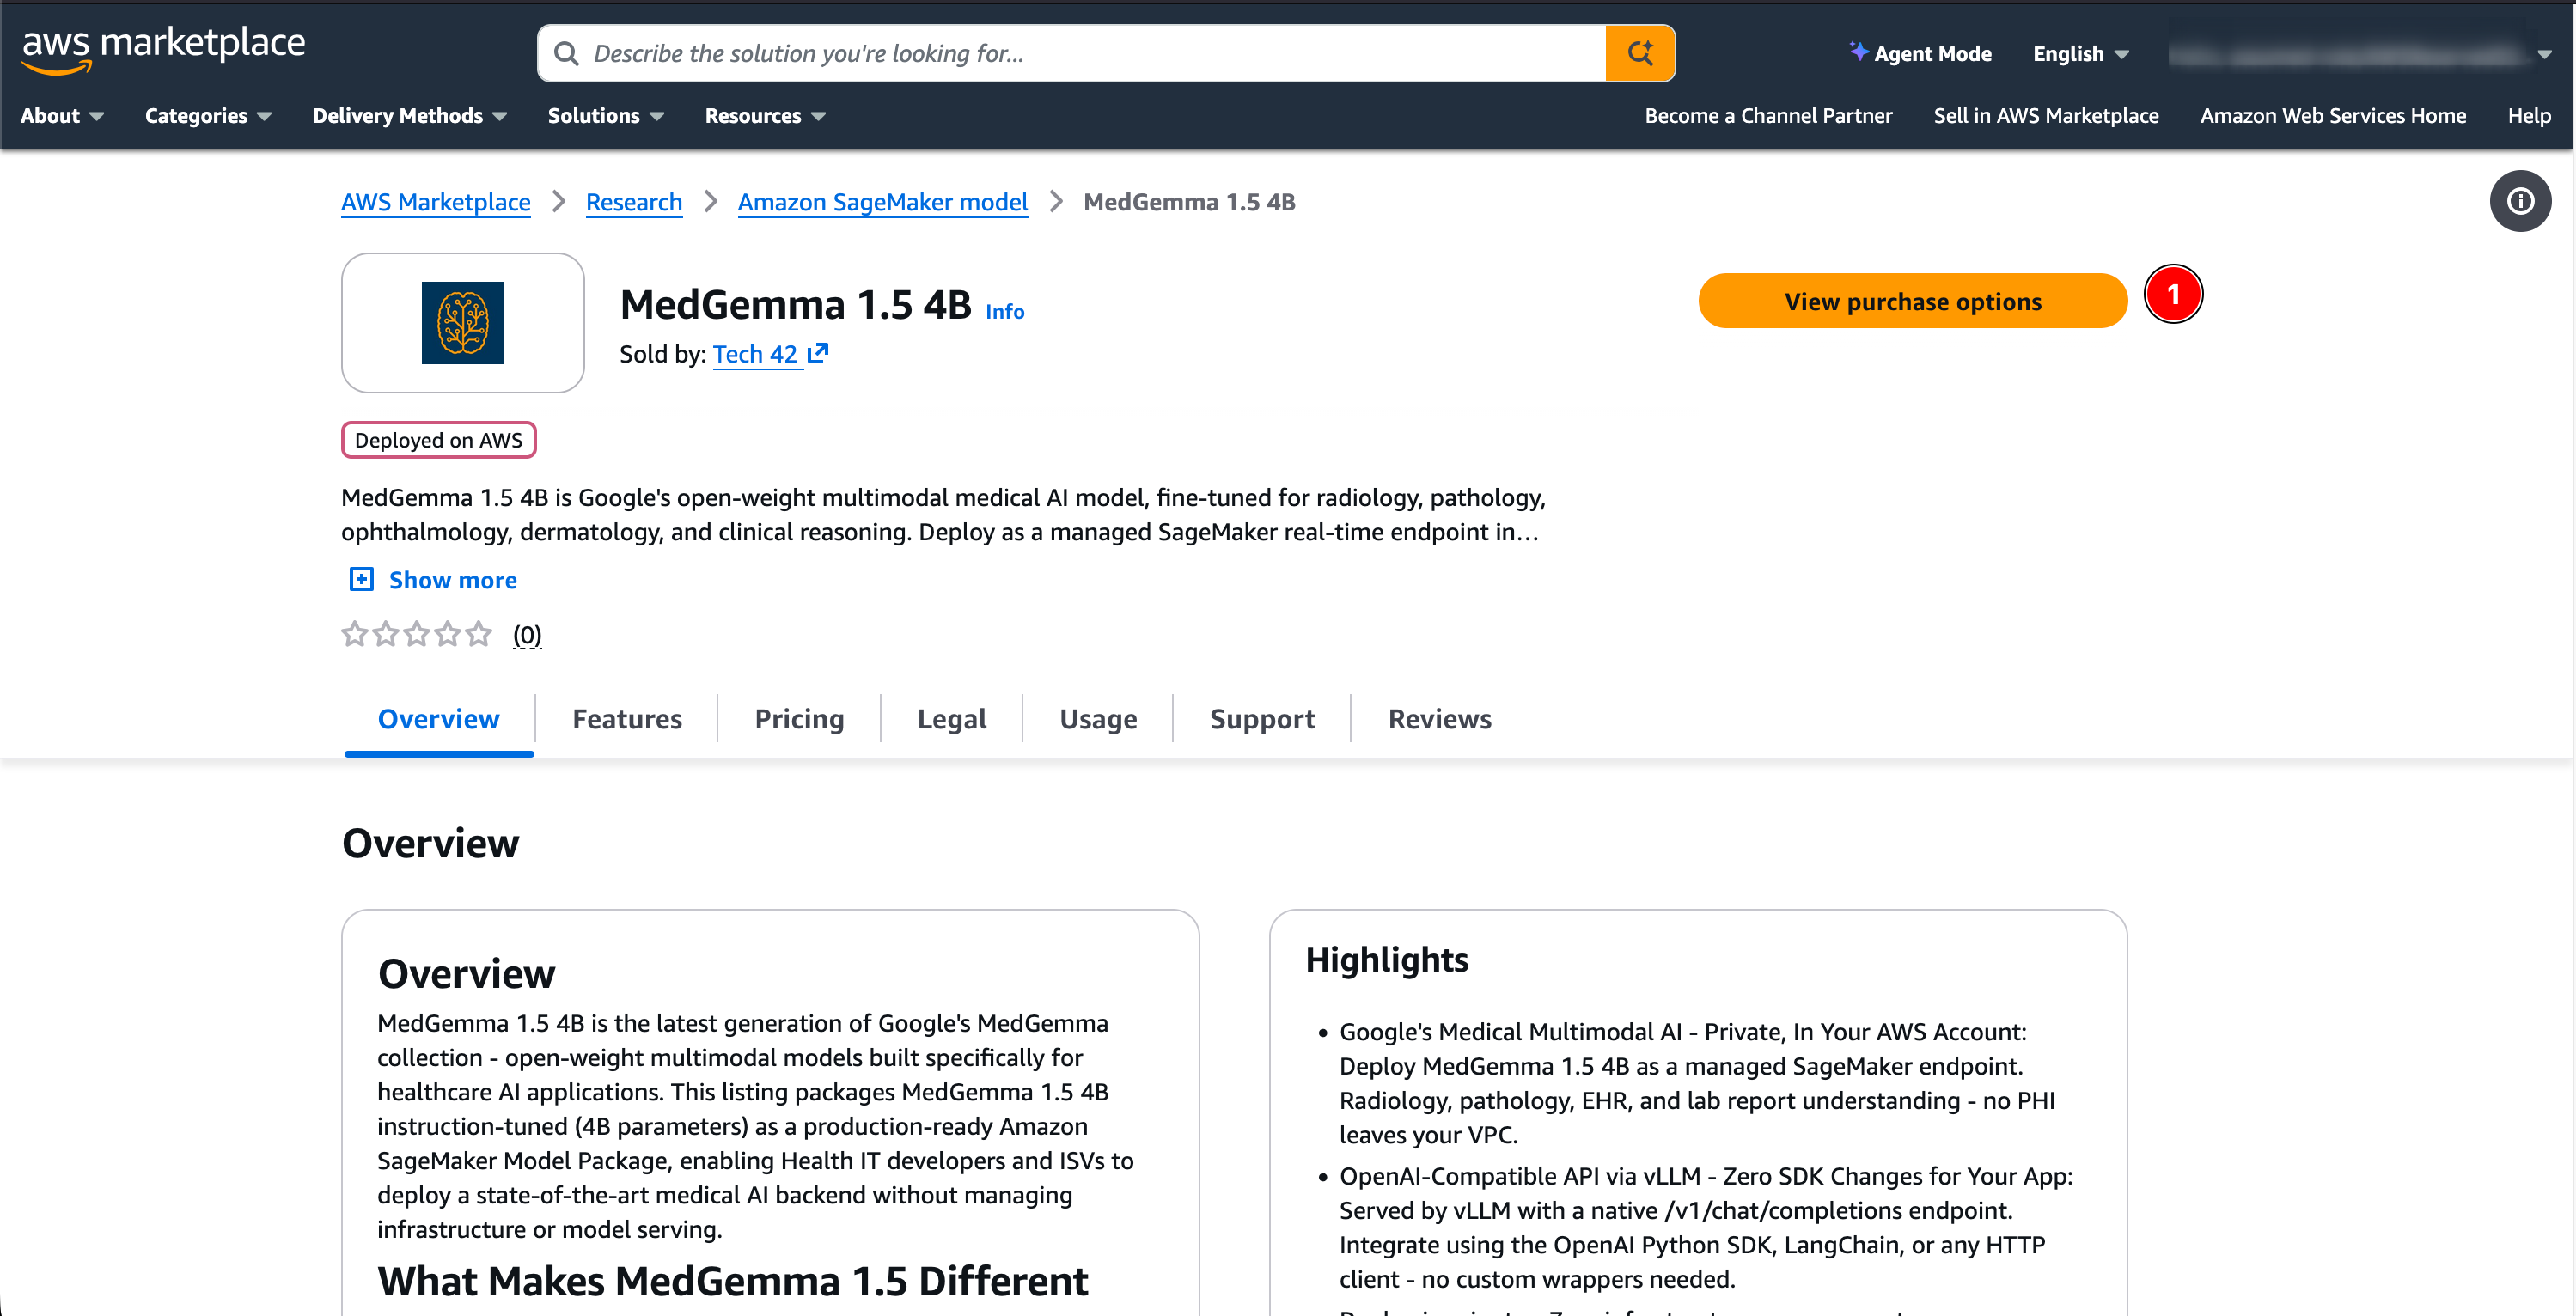Open the AWS Marketplace logo home link
This screenshot has width=2576, height=1316.
(163, 50)
